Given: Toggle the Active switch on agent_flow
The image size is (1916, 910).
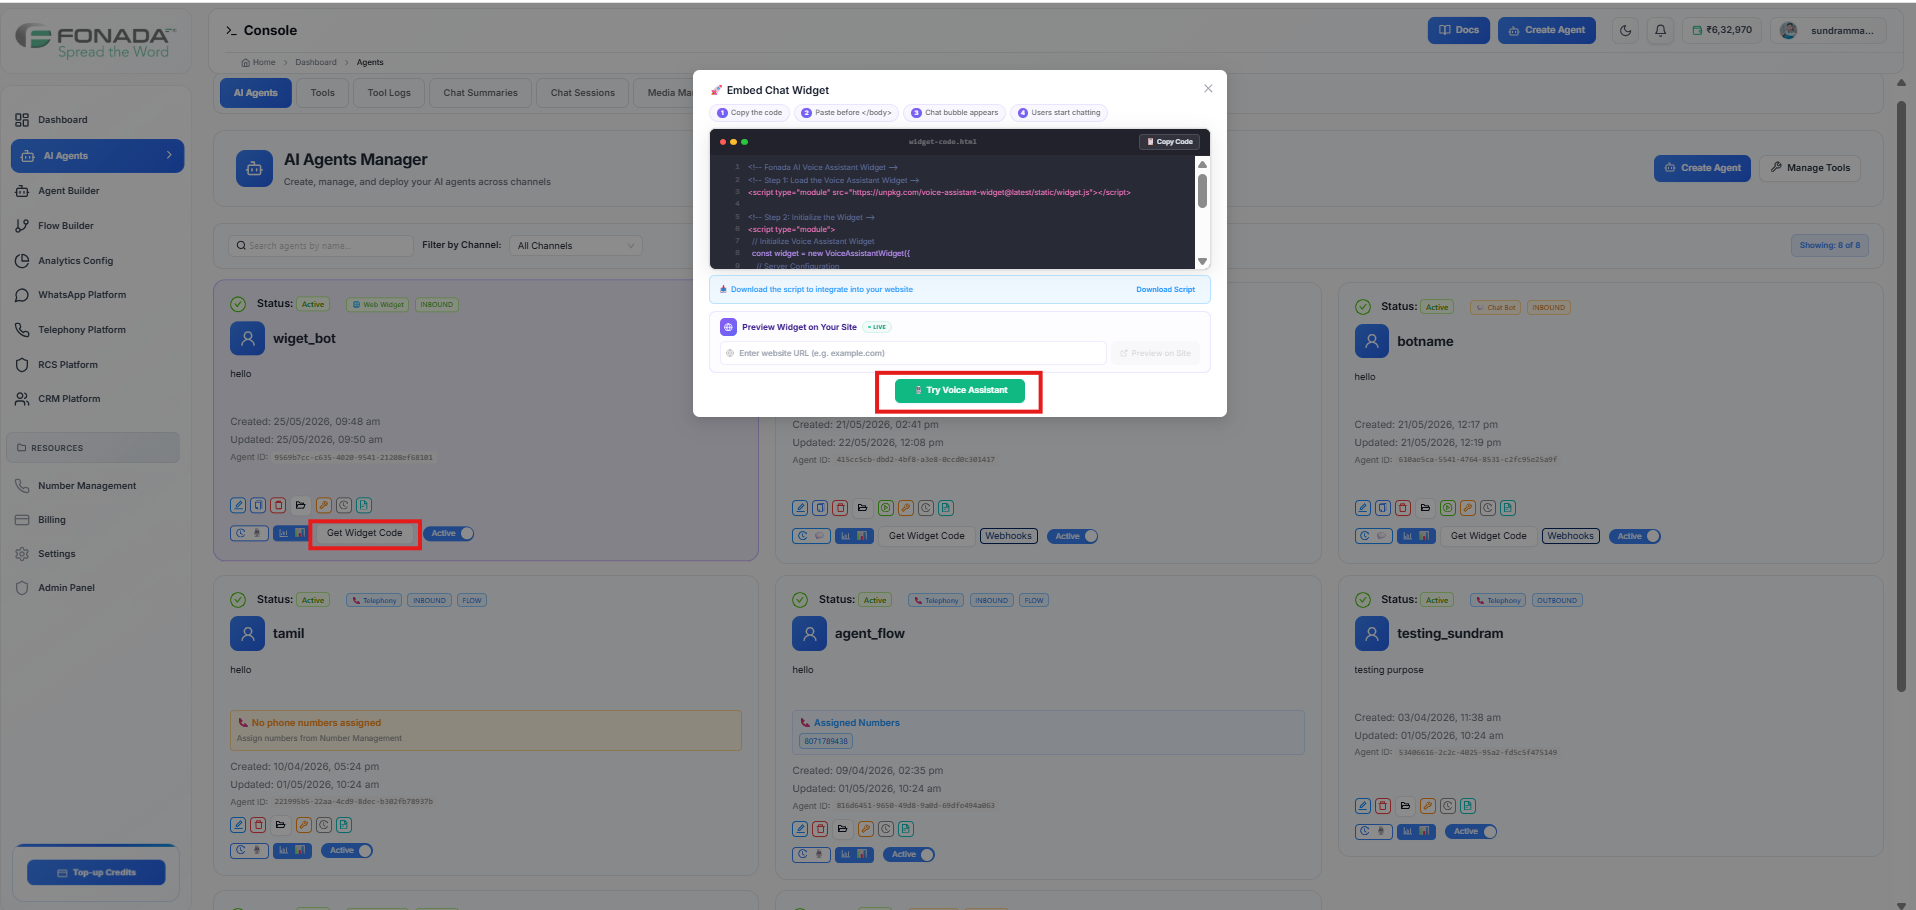Looking at the screenshot, I should pos(910,855).
